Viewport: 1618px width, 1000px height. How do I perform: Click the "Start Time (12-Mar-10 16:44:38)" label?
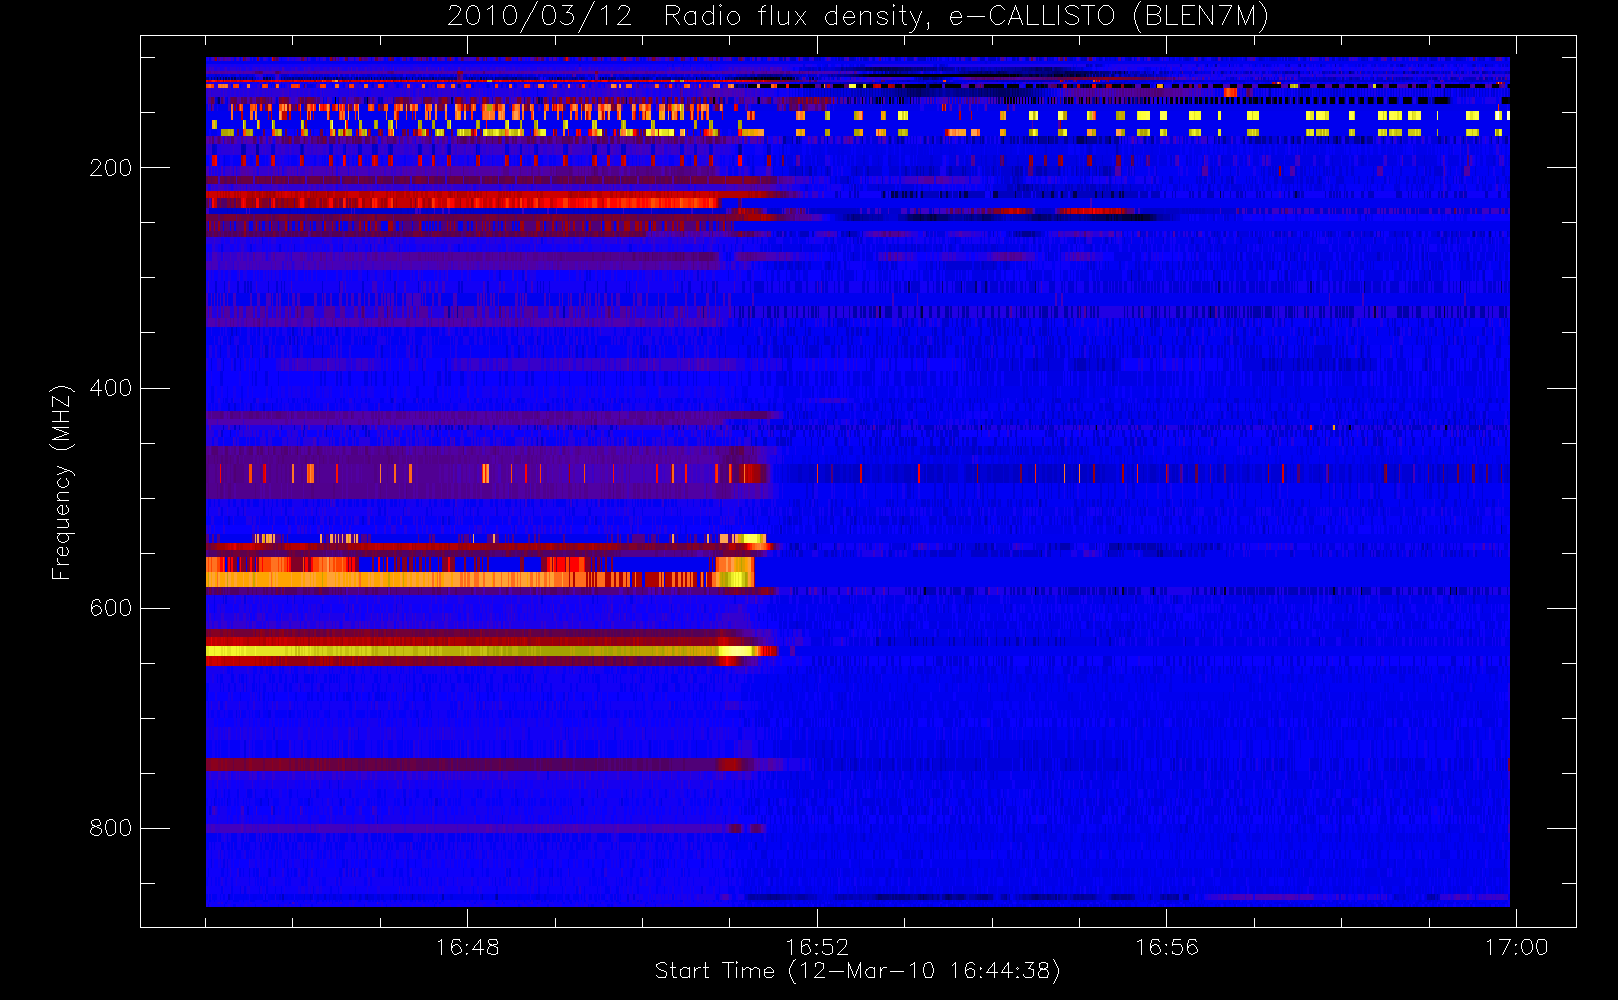pyautogui.click(x=857, y=971)
